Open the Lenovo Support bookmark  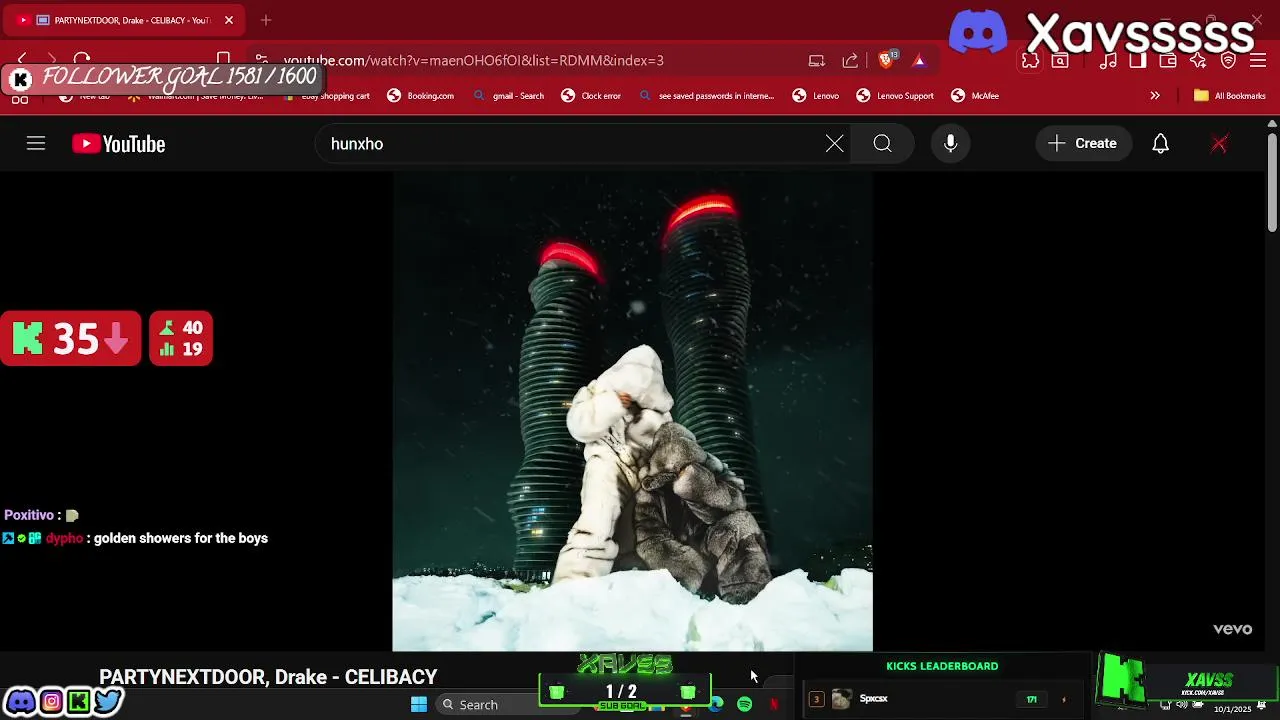(895, 96)
